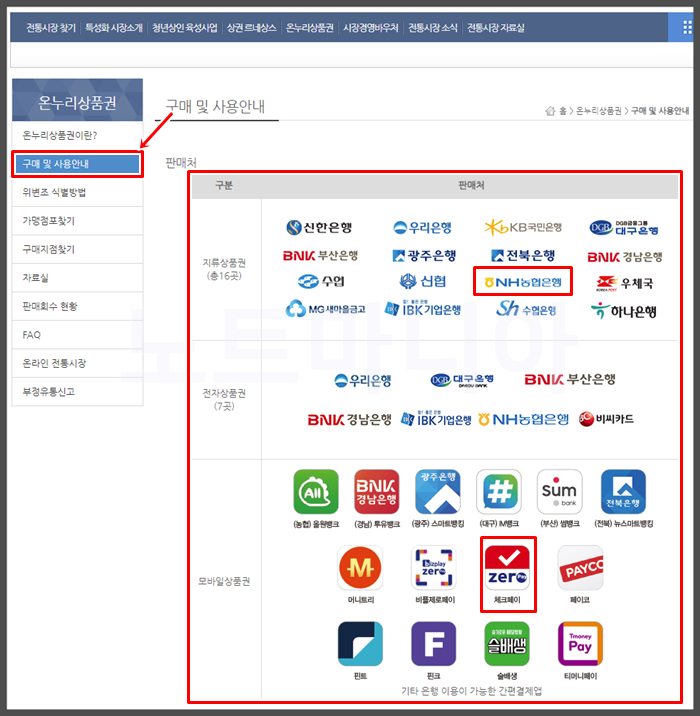Select the 머니트리 app icon
This screenshot has height=716, width=700.
[x=360, y=568]
